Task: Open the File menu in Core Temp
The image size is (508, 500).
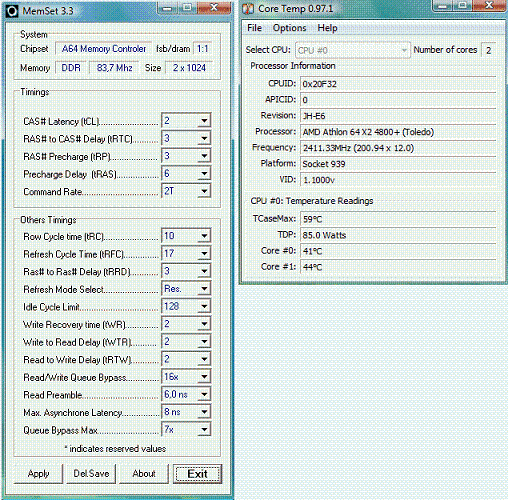Action: (x=254, y=28)
